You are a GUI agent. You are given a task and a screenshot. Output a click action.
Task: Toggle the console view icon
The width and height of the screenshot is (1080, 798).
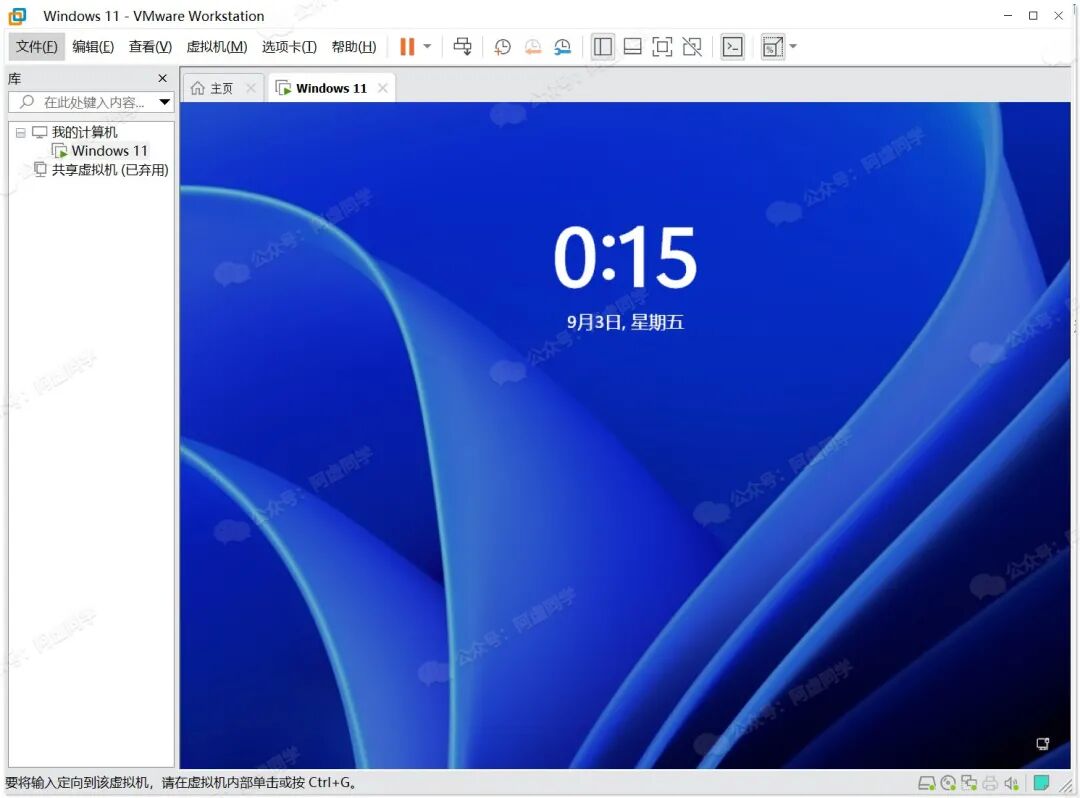point(732,47)
